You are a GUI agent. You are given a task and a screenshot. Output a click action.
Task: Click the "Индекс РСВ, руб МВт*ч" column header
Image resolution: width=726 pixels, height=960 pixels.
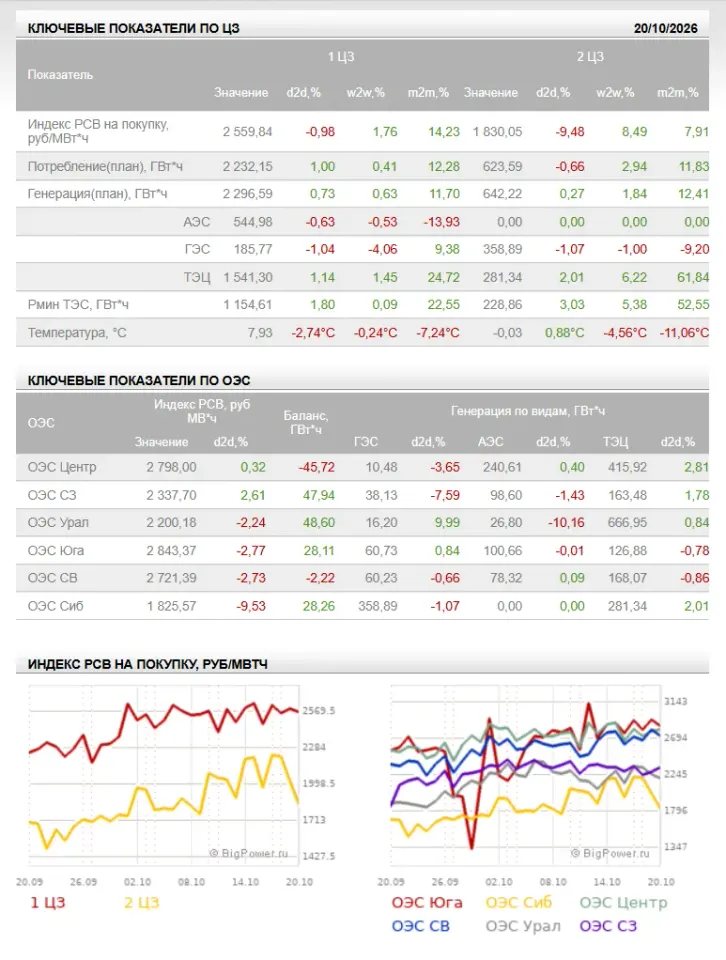tap(202, 411)
